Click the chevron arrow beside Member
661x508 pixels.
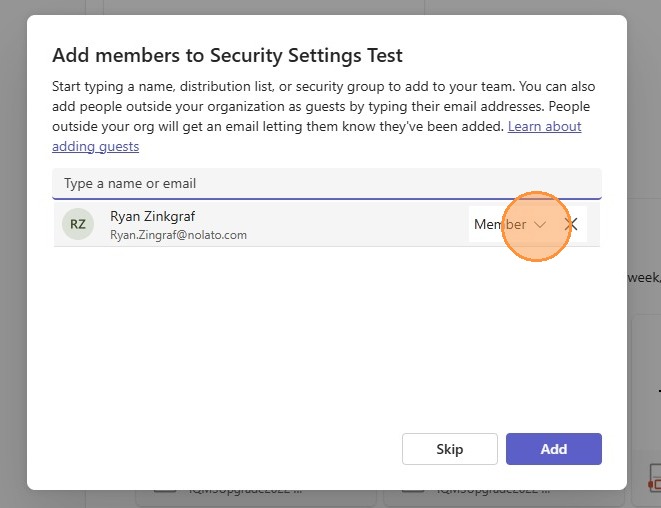tap(540, 225)
